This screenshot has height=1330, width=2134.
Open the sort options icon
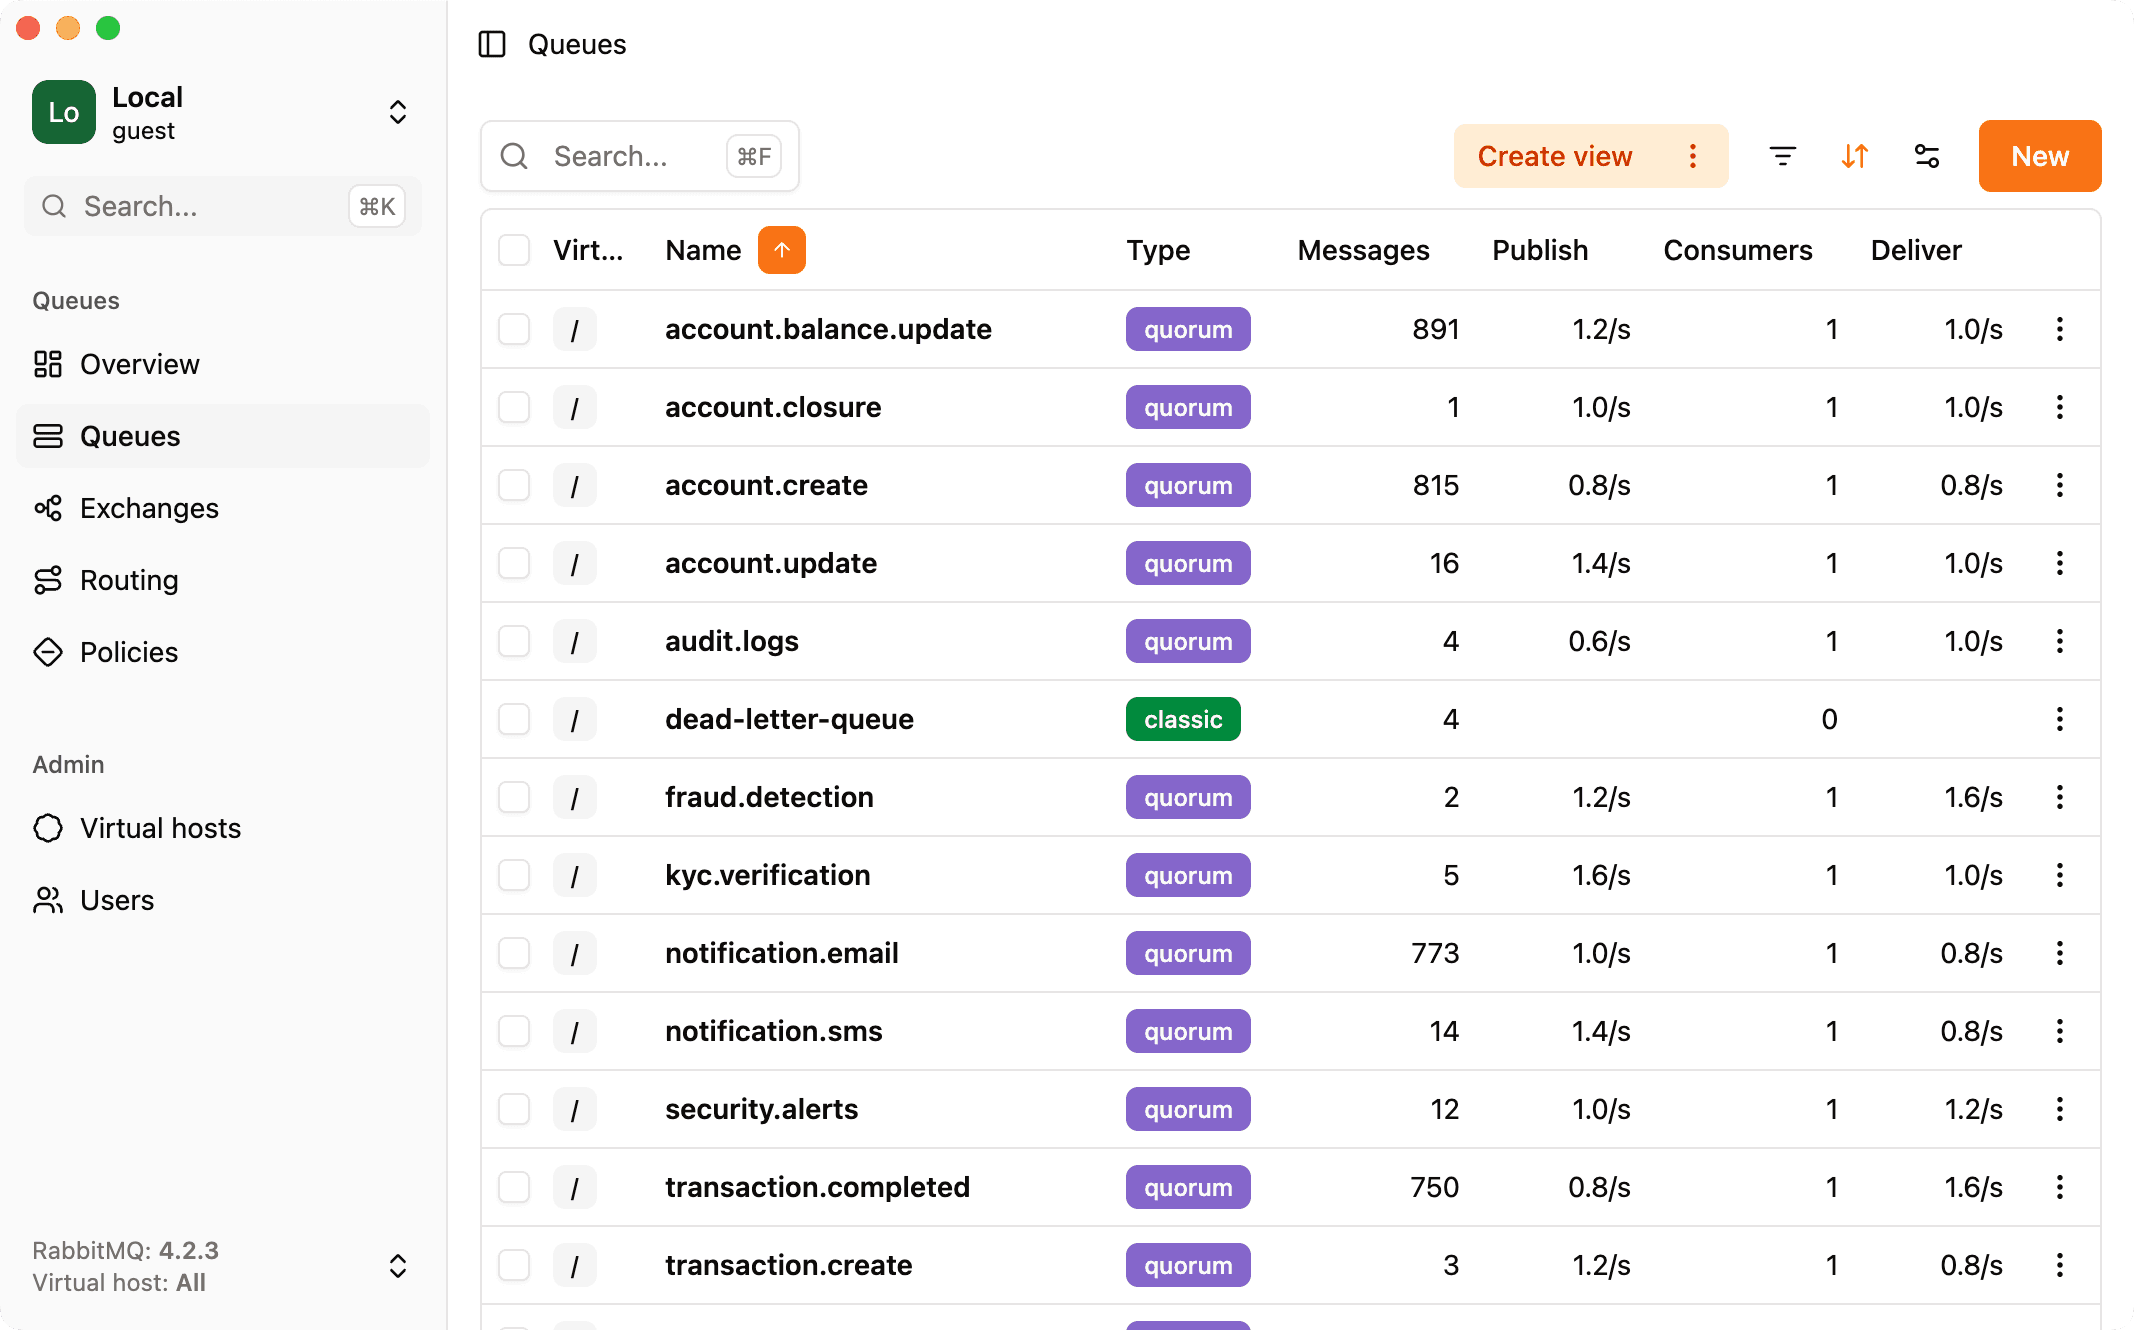coord(1855,156)
